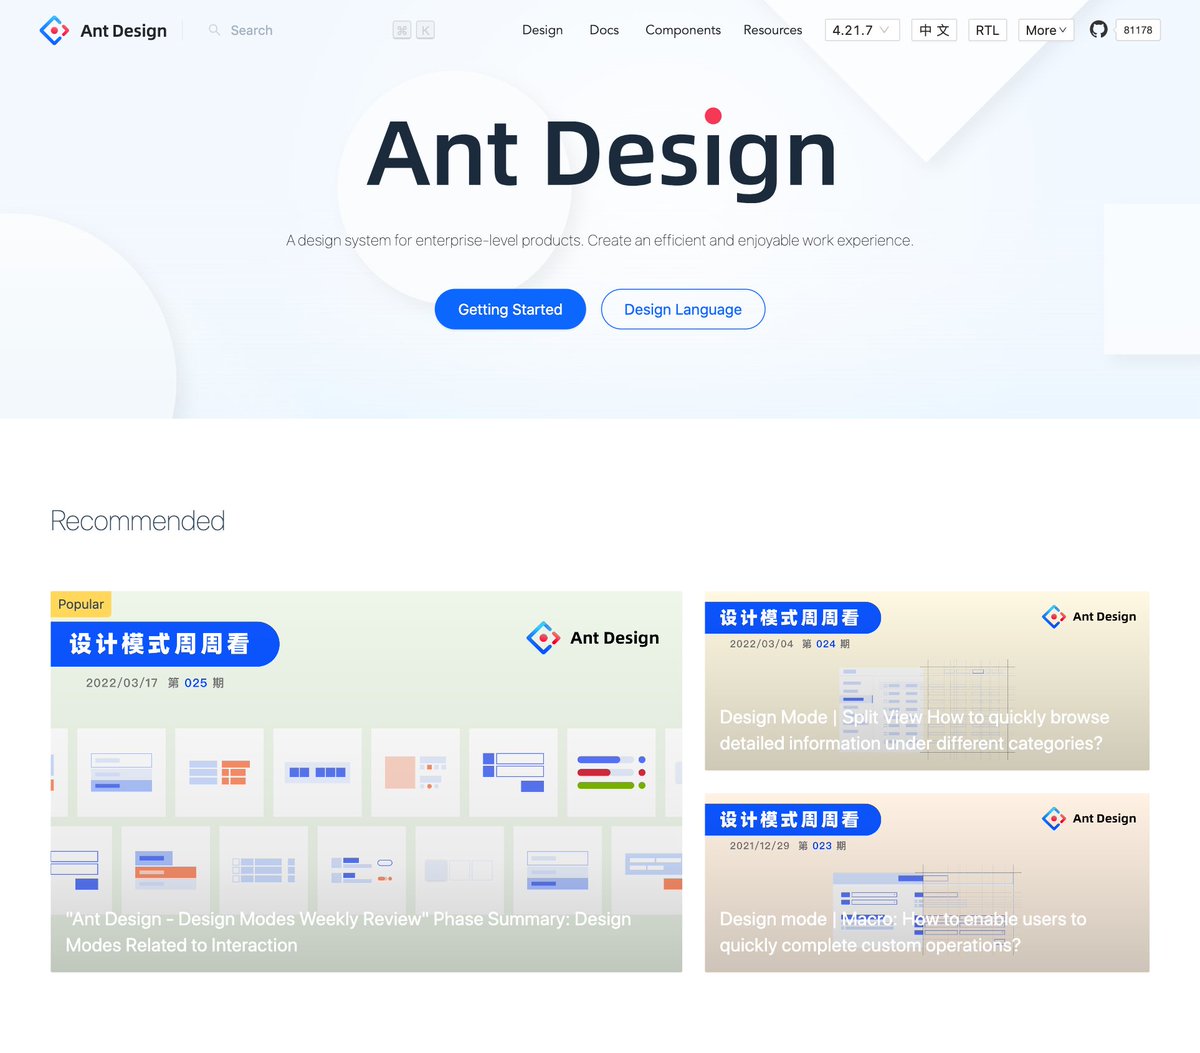Click the K key shortcut badge
This screenshot has height=1053, width=1200.
point(425,30)
